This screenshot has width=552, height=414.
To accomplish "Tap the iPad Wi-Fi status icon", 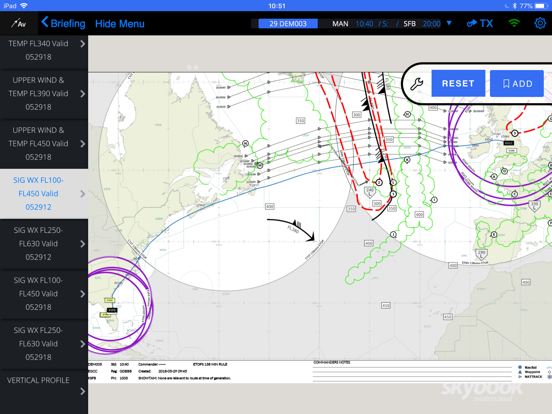I will pyautogui.click(x=24, y=6).
